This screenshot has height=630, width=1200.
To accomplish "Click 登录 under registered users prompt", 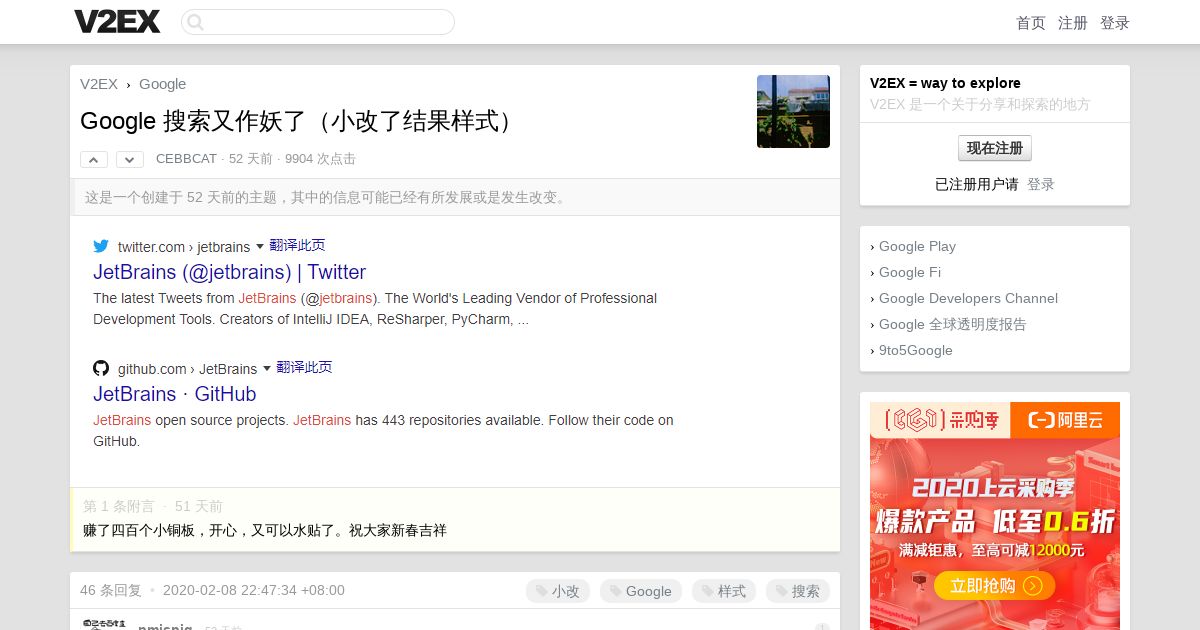I will coord(1041,184).
